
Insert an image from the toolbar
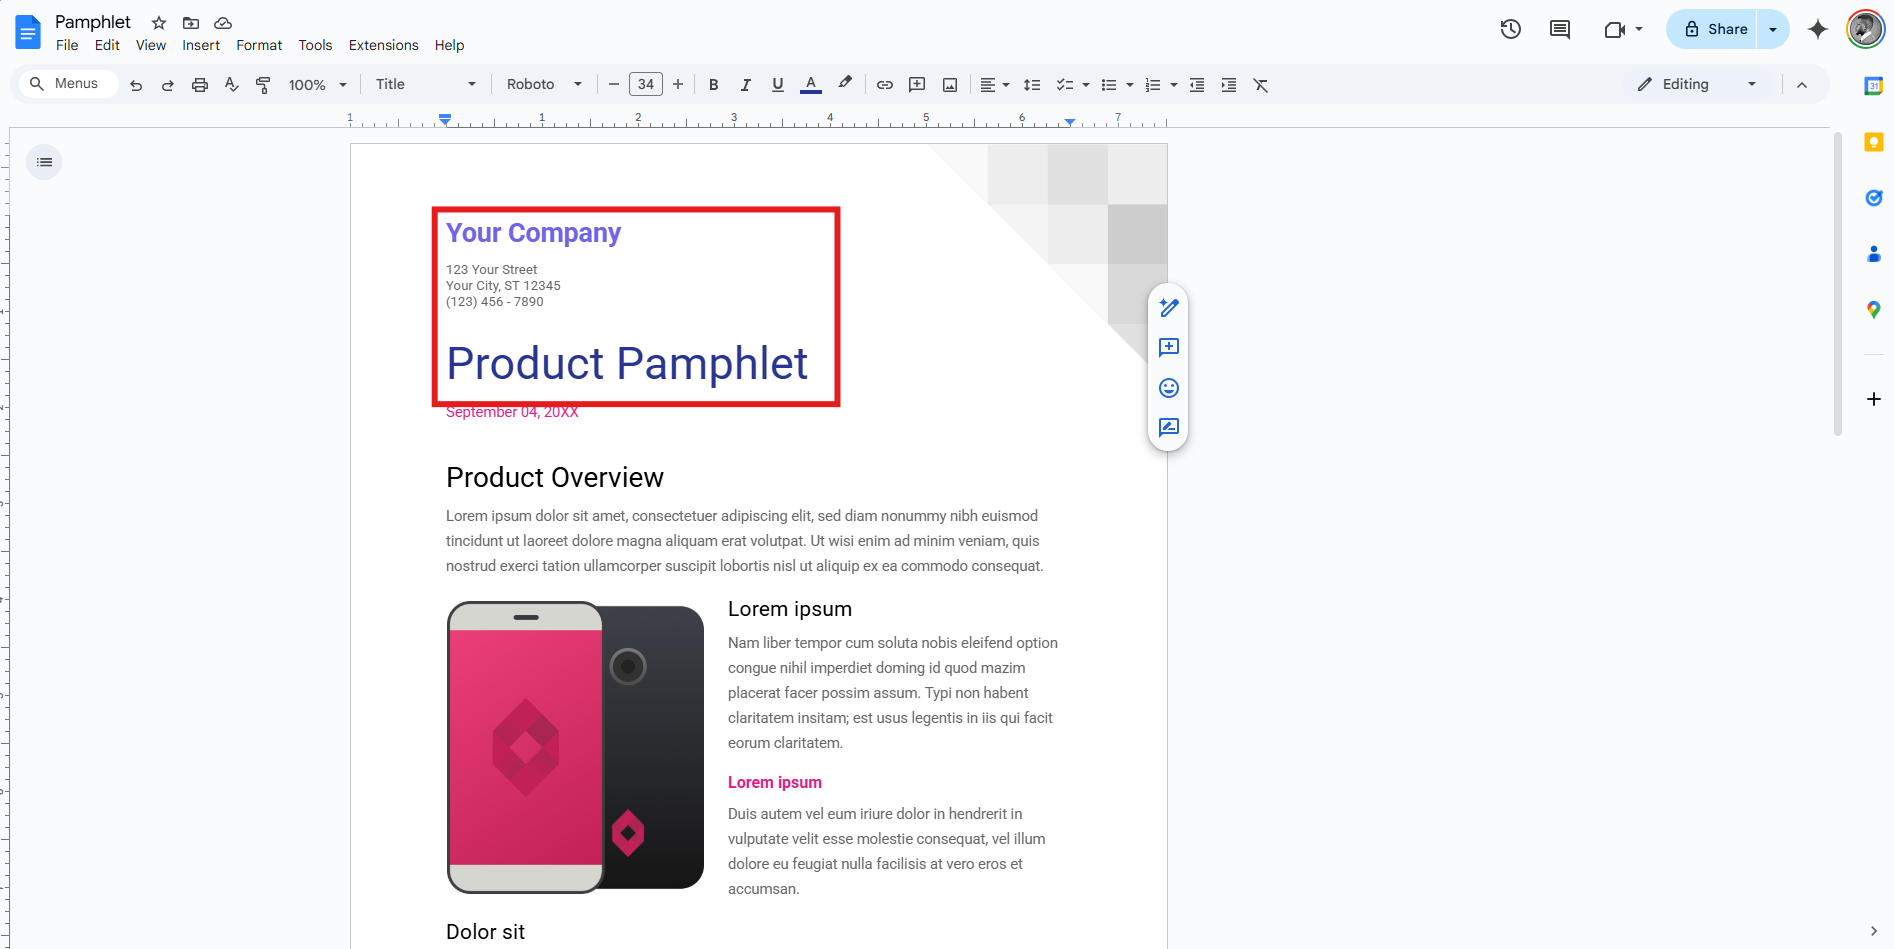(x=948, y=84)
